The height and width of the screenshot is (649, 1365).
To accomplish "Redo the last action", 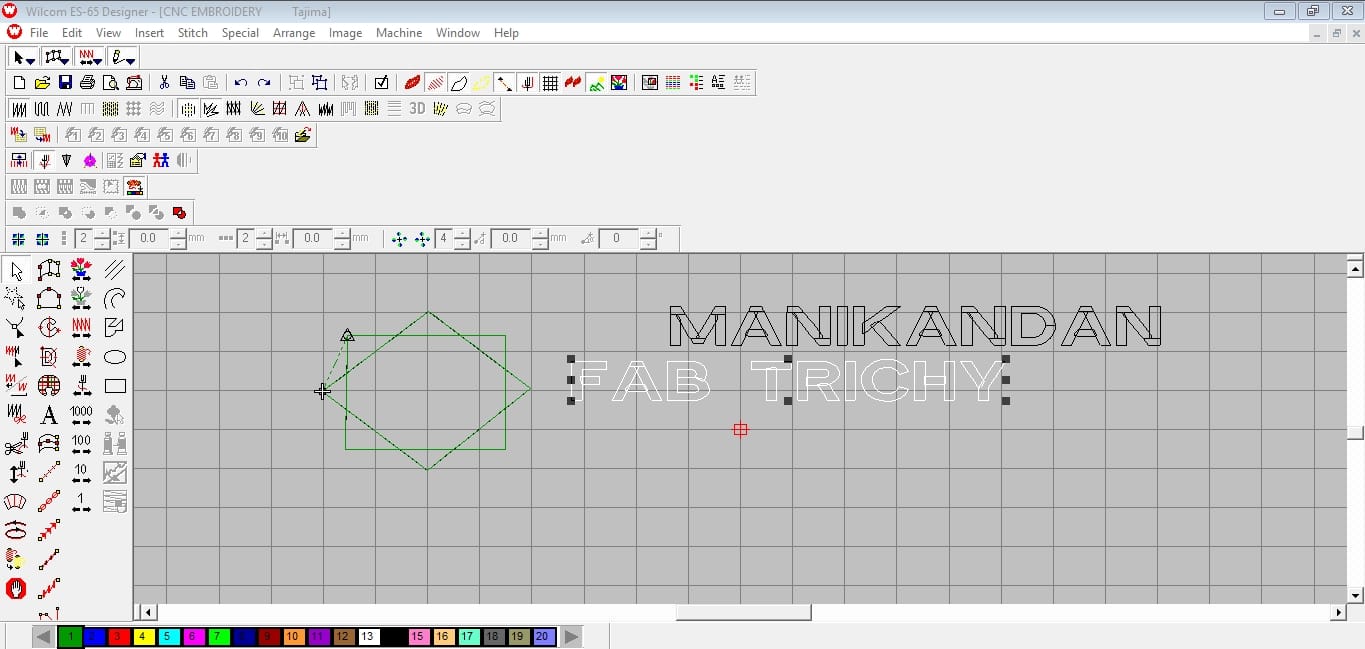I will coord(264,83).
